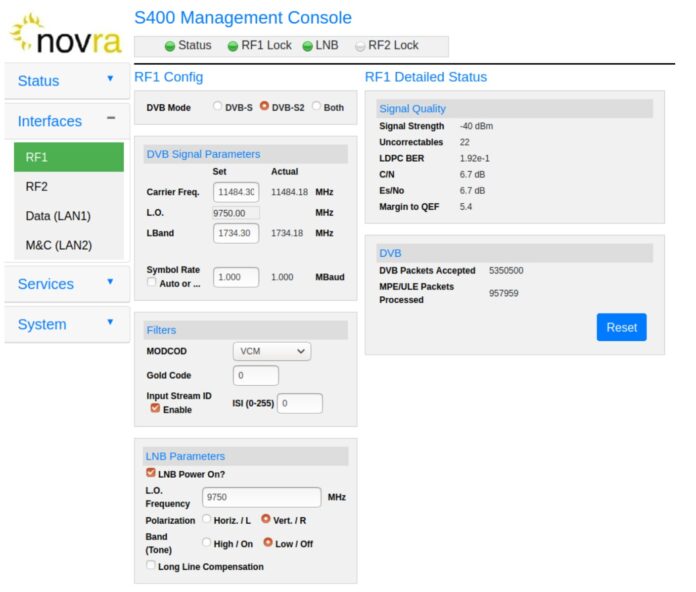
Task: Toggle the Input Stream ID Enable checkbox
Action: tap(154, 409)
